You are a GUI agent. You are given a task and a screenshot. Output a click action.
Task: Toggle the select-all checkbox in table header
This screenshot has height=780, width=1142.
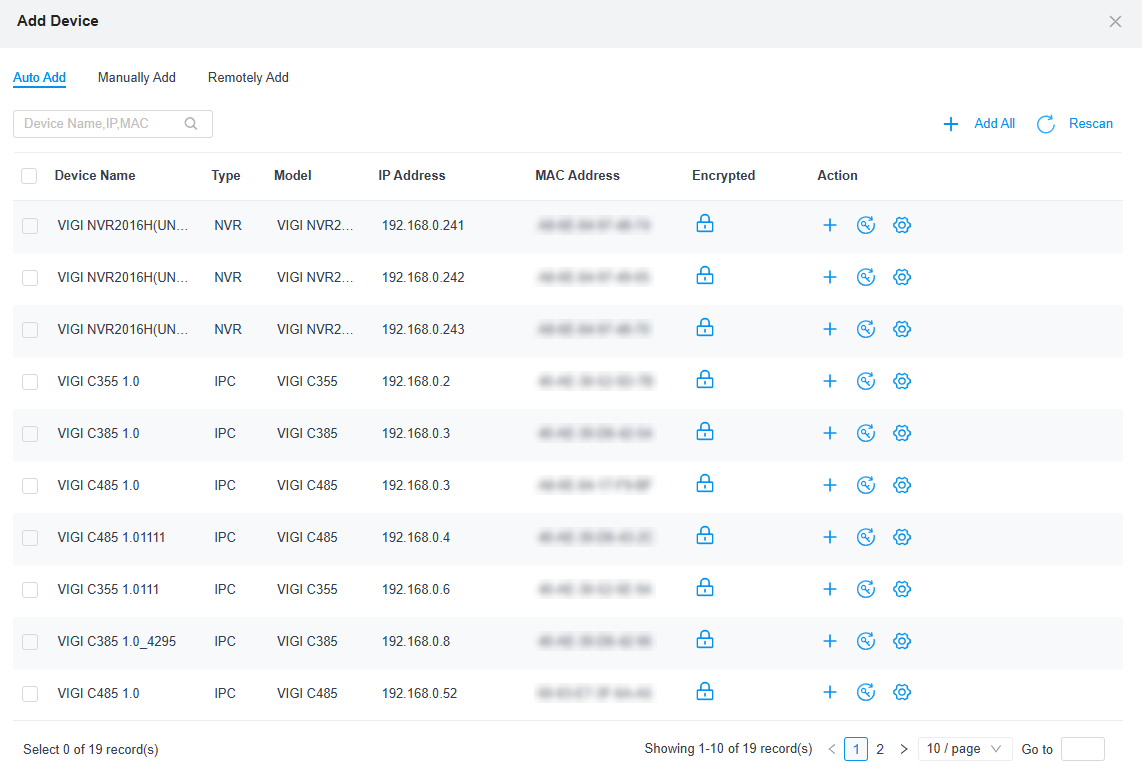(29, 175)
